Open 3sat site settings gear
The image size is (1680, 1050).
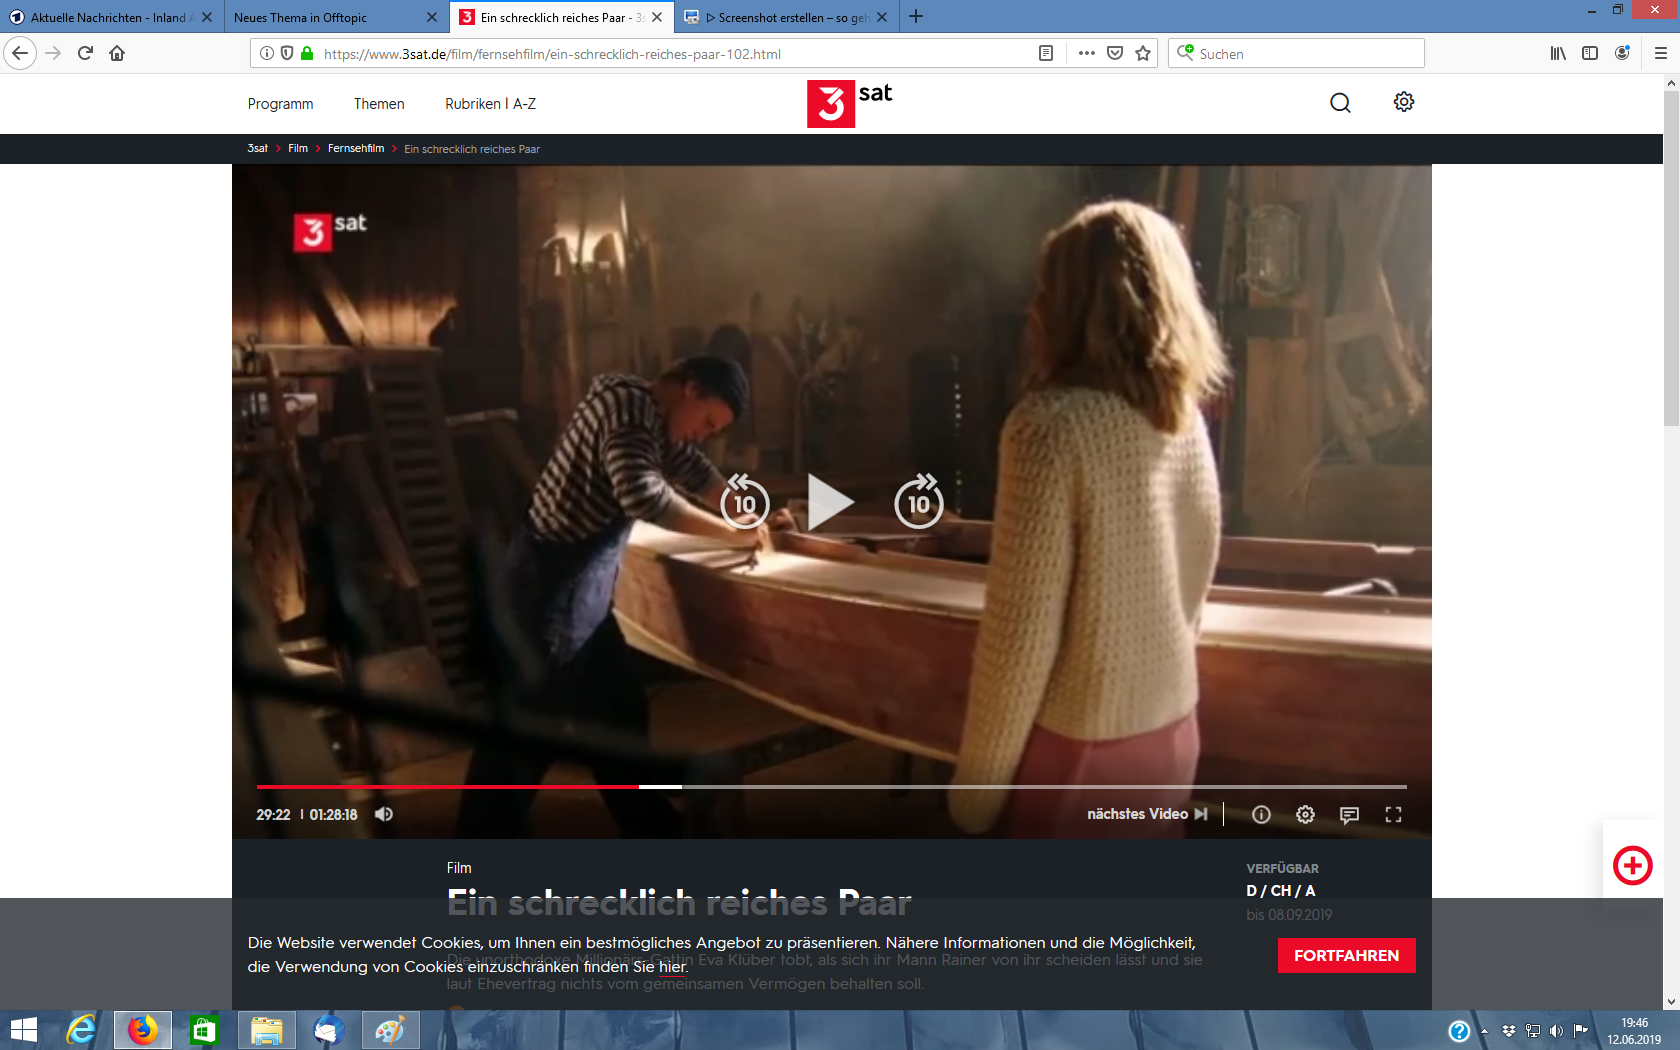[x=1404, y=102]
